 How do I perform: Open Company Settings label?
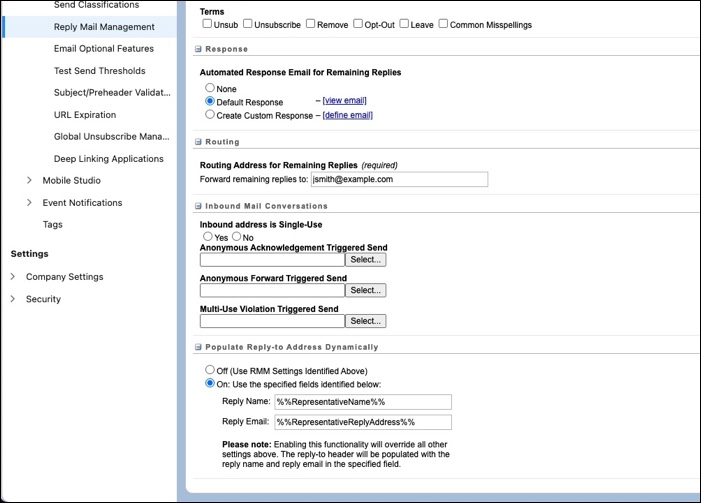(64, 277)
